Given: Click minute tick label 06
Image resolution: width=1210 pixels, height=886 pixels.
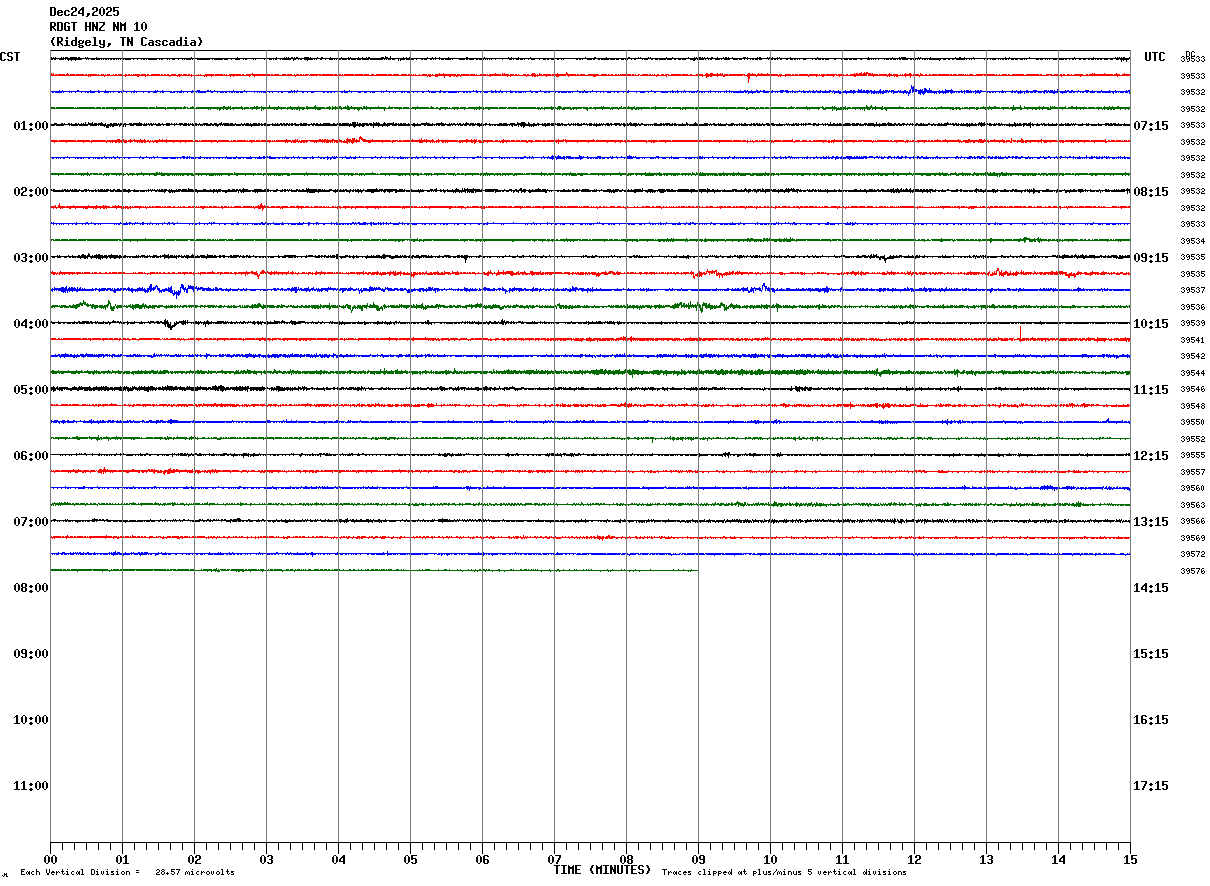Looking at the screenshot, I should point(482,859).
